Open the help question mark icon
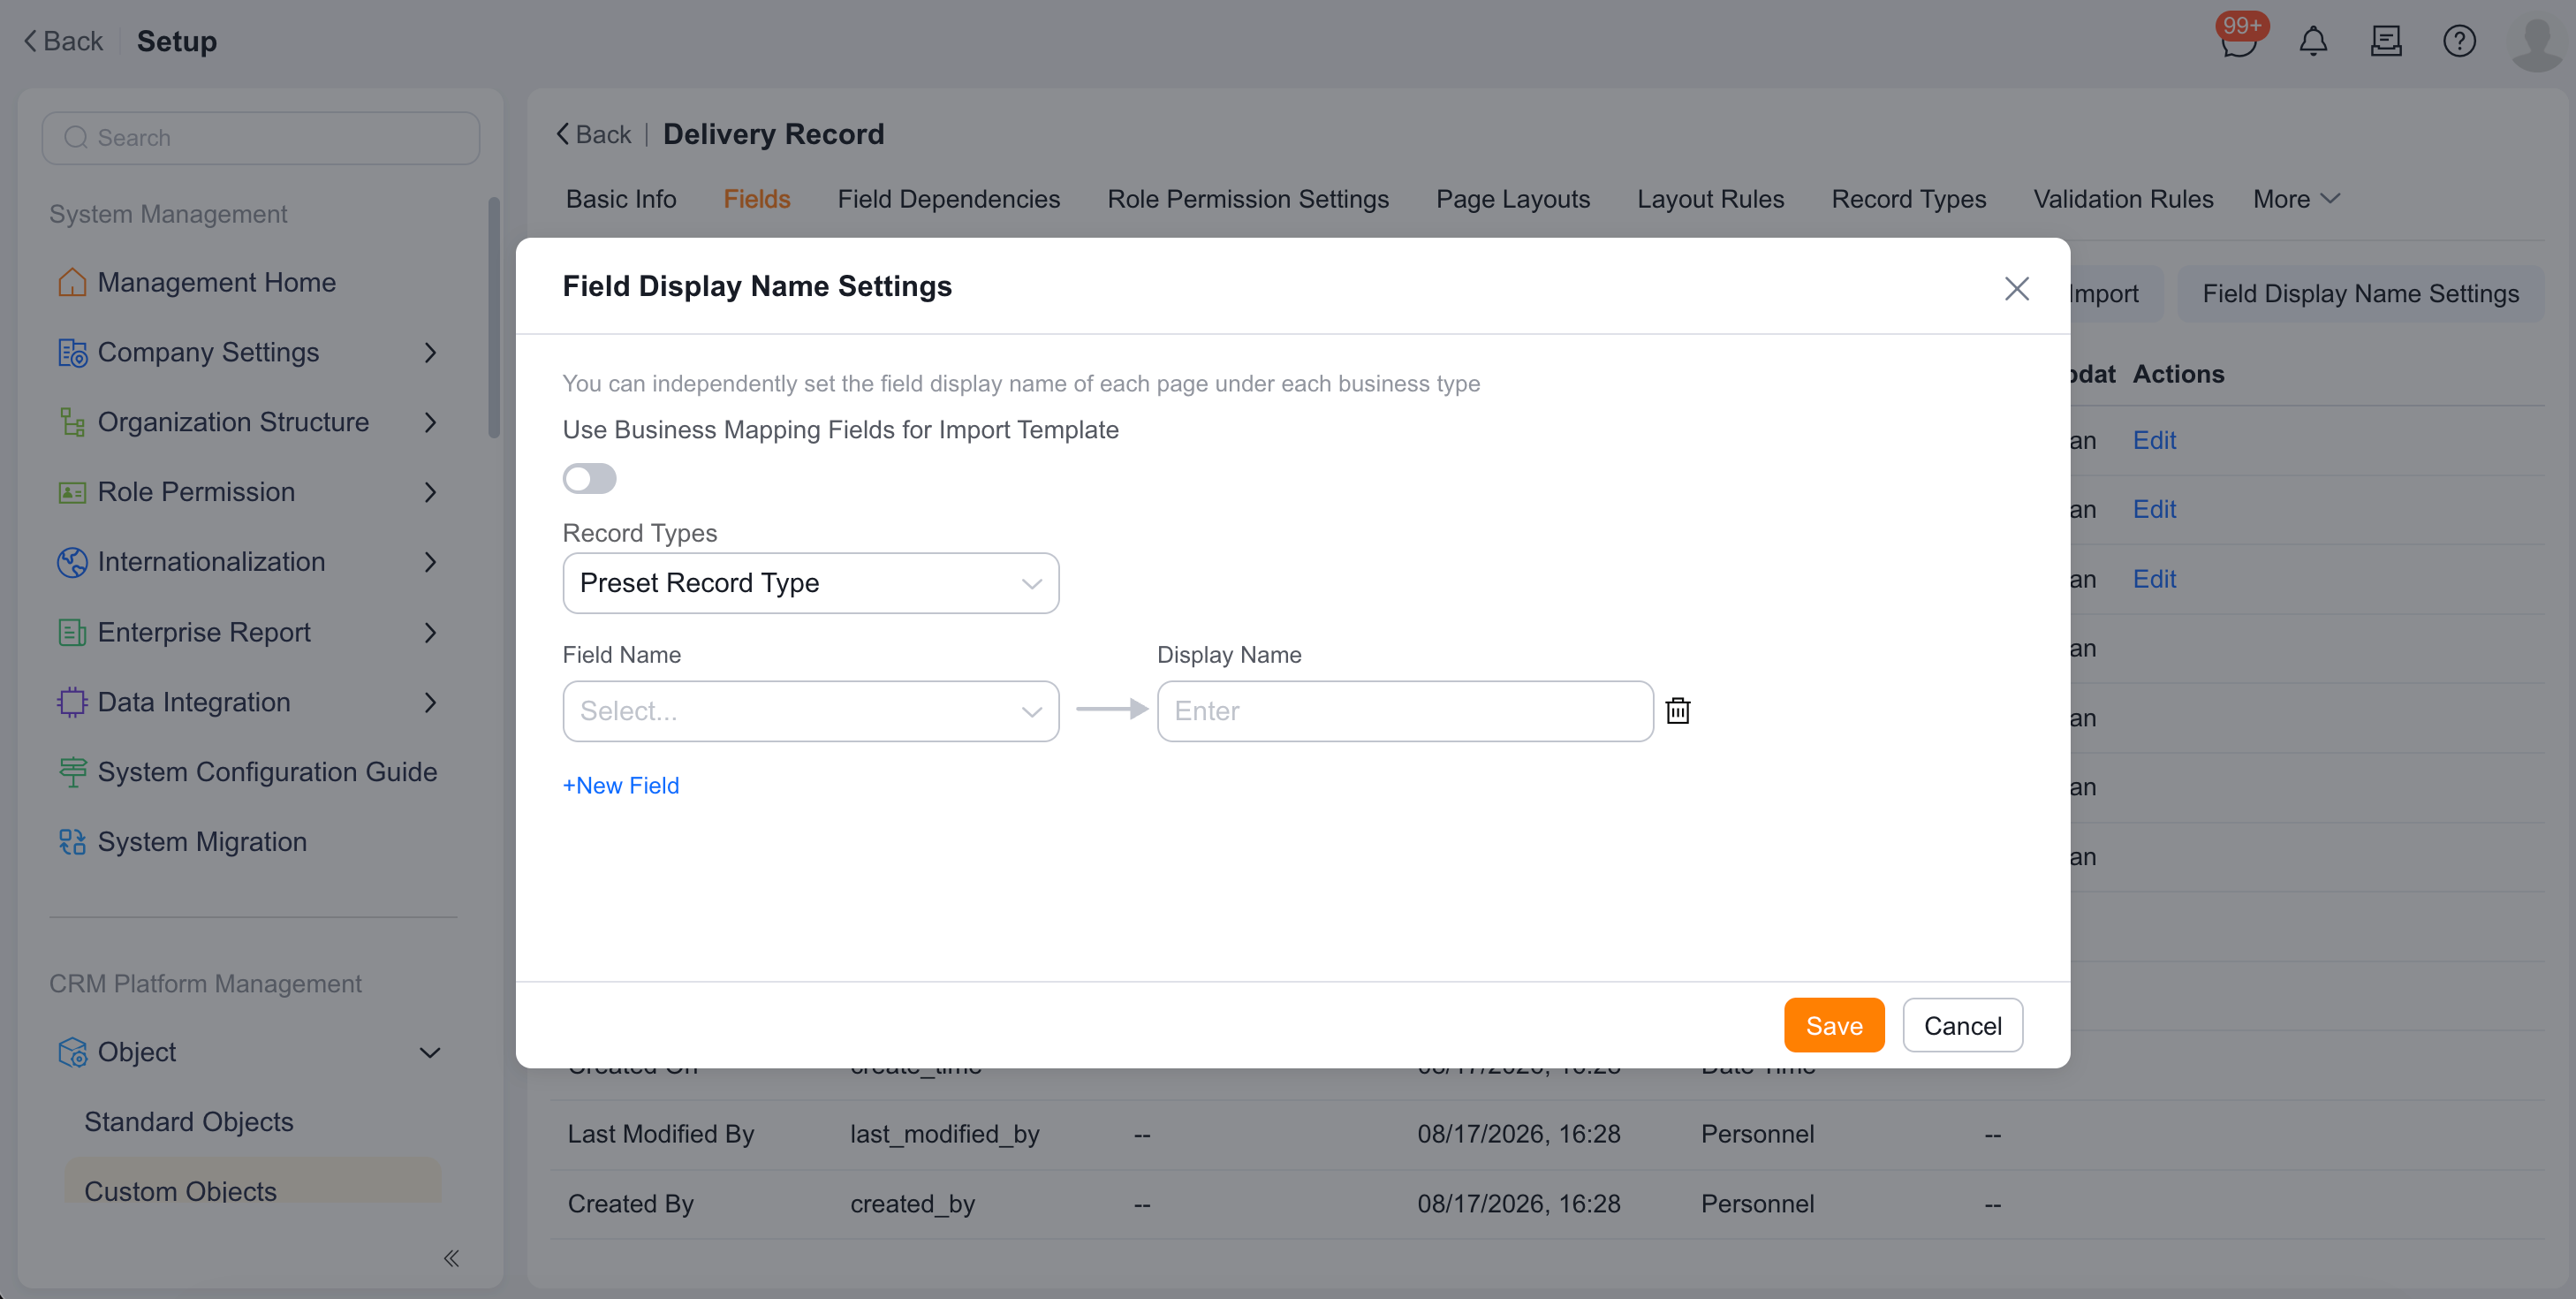This screenshot has width=2576, height=1299. point(2459,41)
